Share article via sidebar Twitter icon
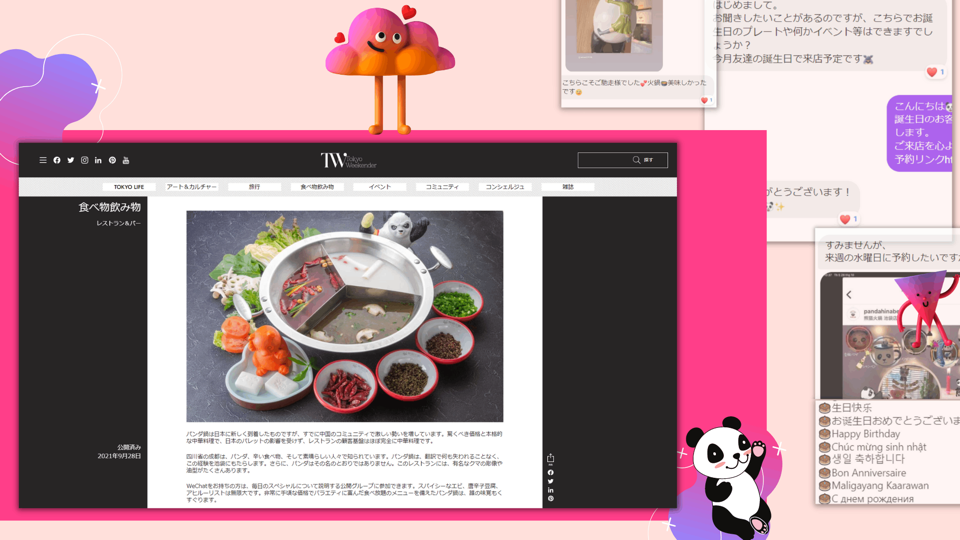 (551, 481)
